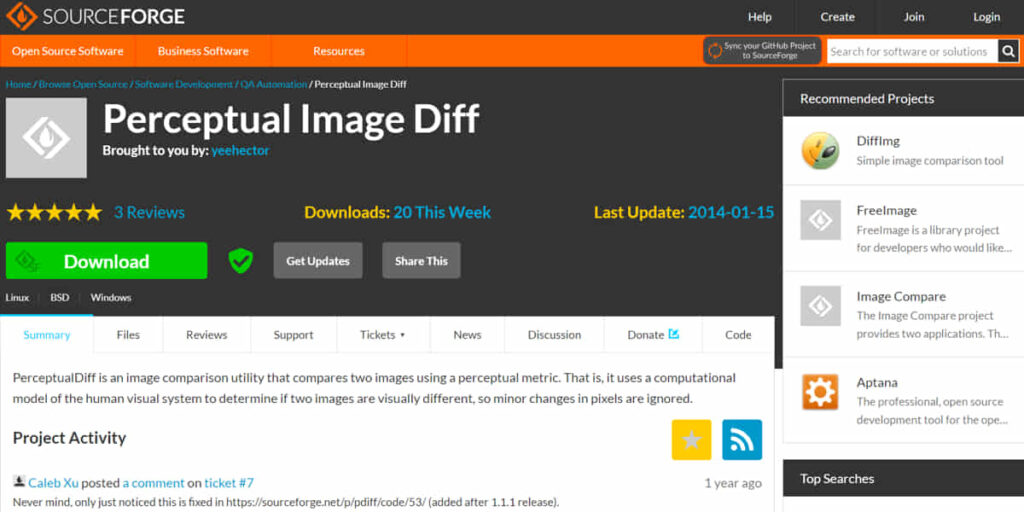Open the 3 Reviews link
This screenshot has width=1024, height=512.
tap(150, 212)
